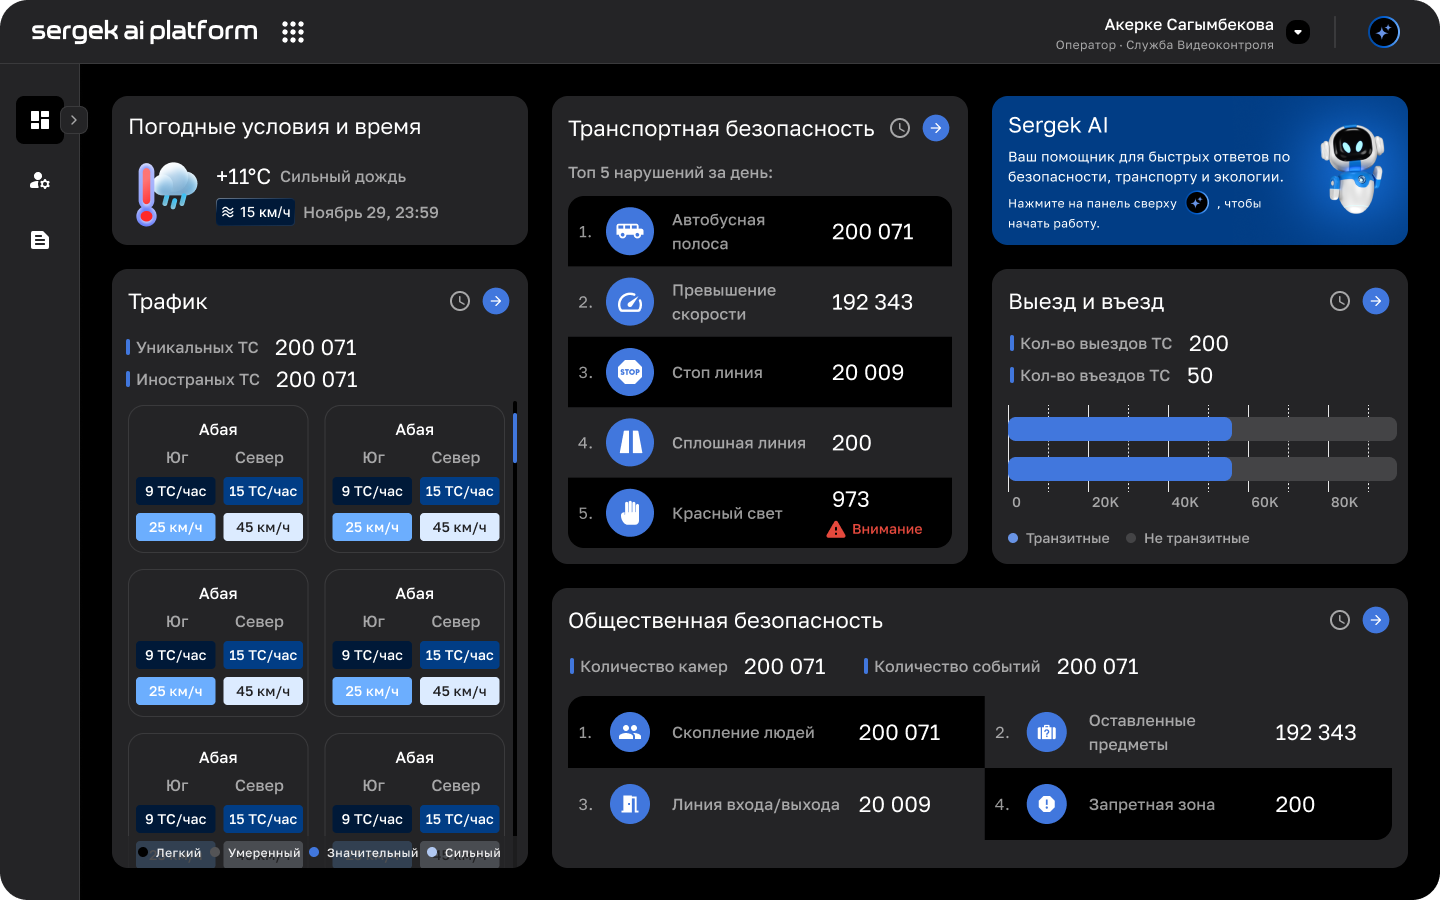Image resolution: width=1440 pixels, height=900 pixels.
Task: Click the Трафик history clock icon
Action: 460,301
